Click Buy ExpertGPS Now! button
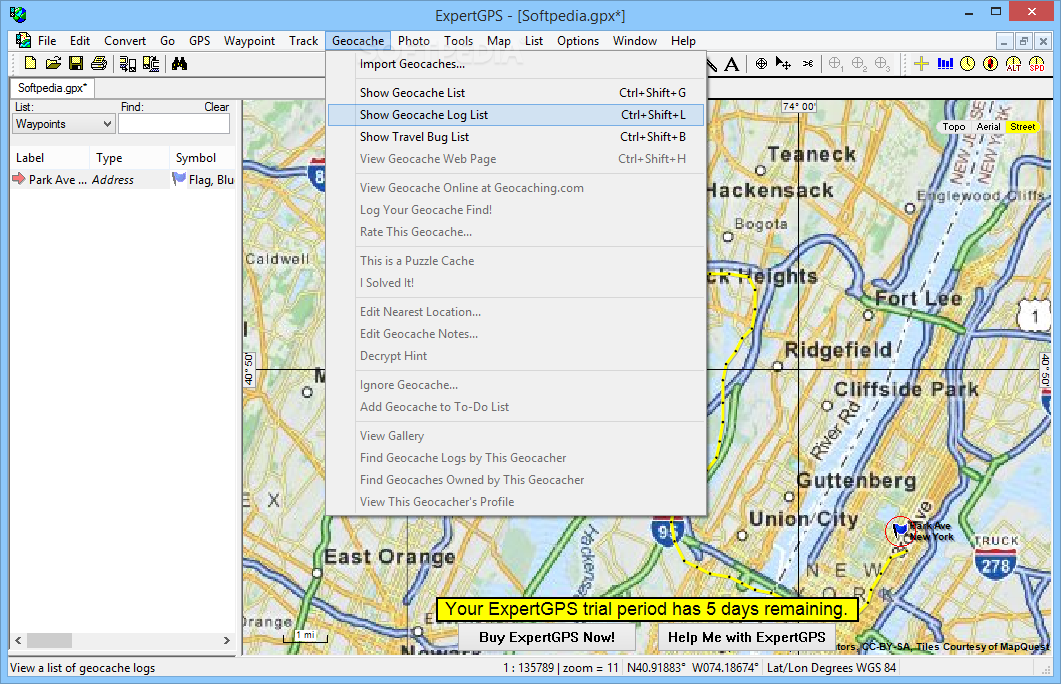 [x=547, y=637]
